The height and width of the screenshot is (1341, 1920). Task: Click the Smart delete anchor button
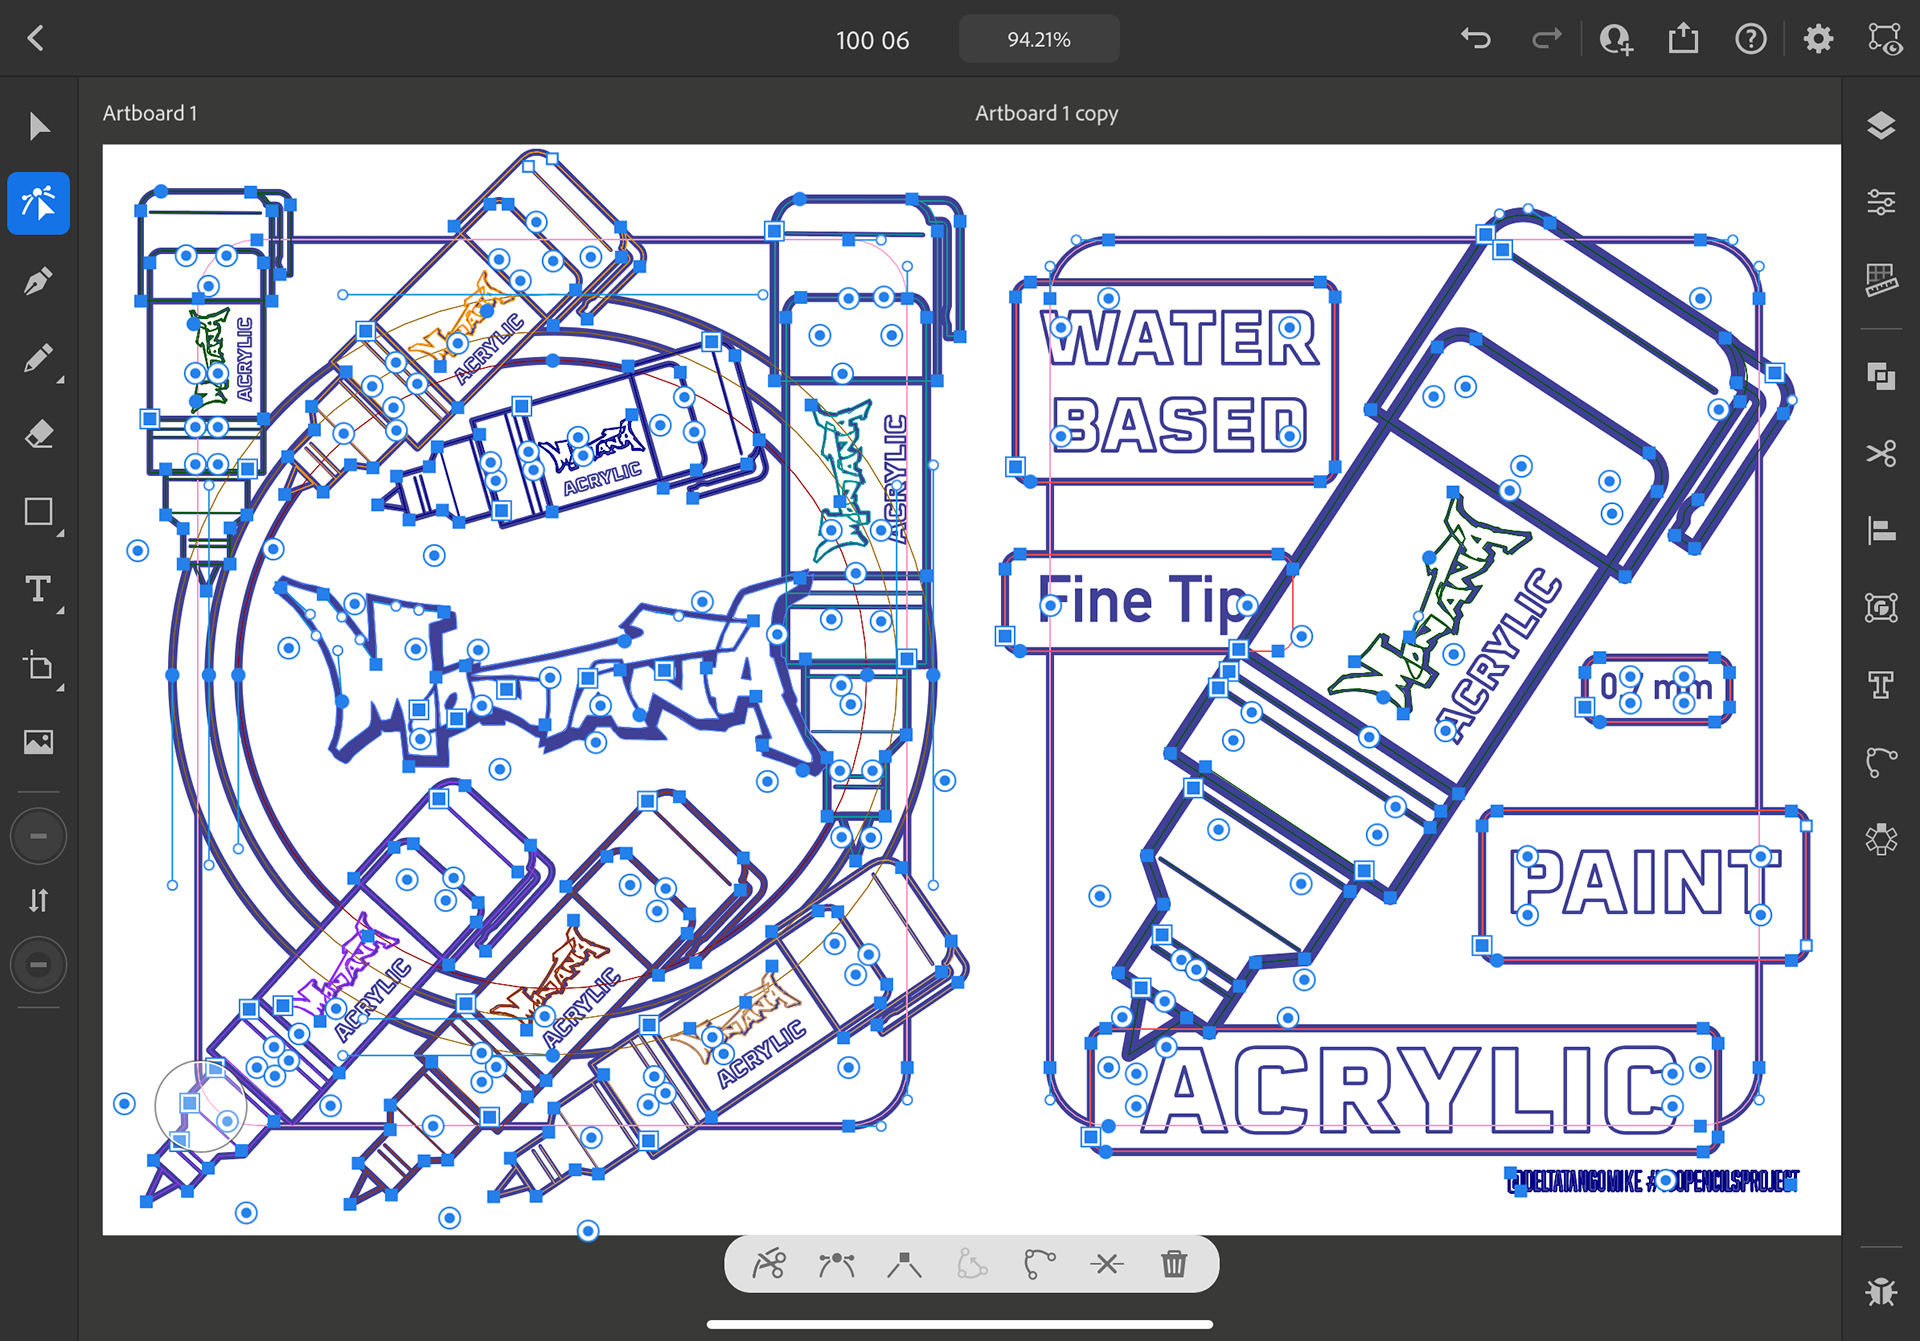click(769, 1264)
